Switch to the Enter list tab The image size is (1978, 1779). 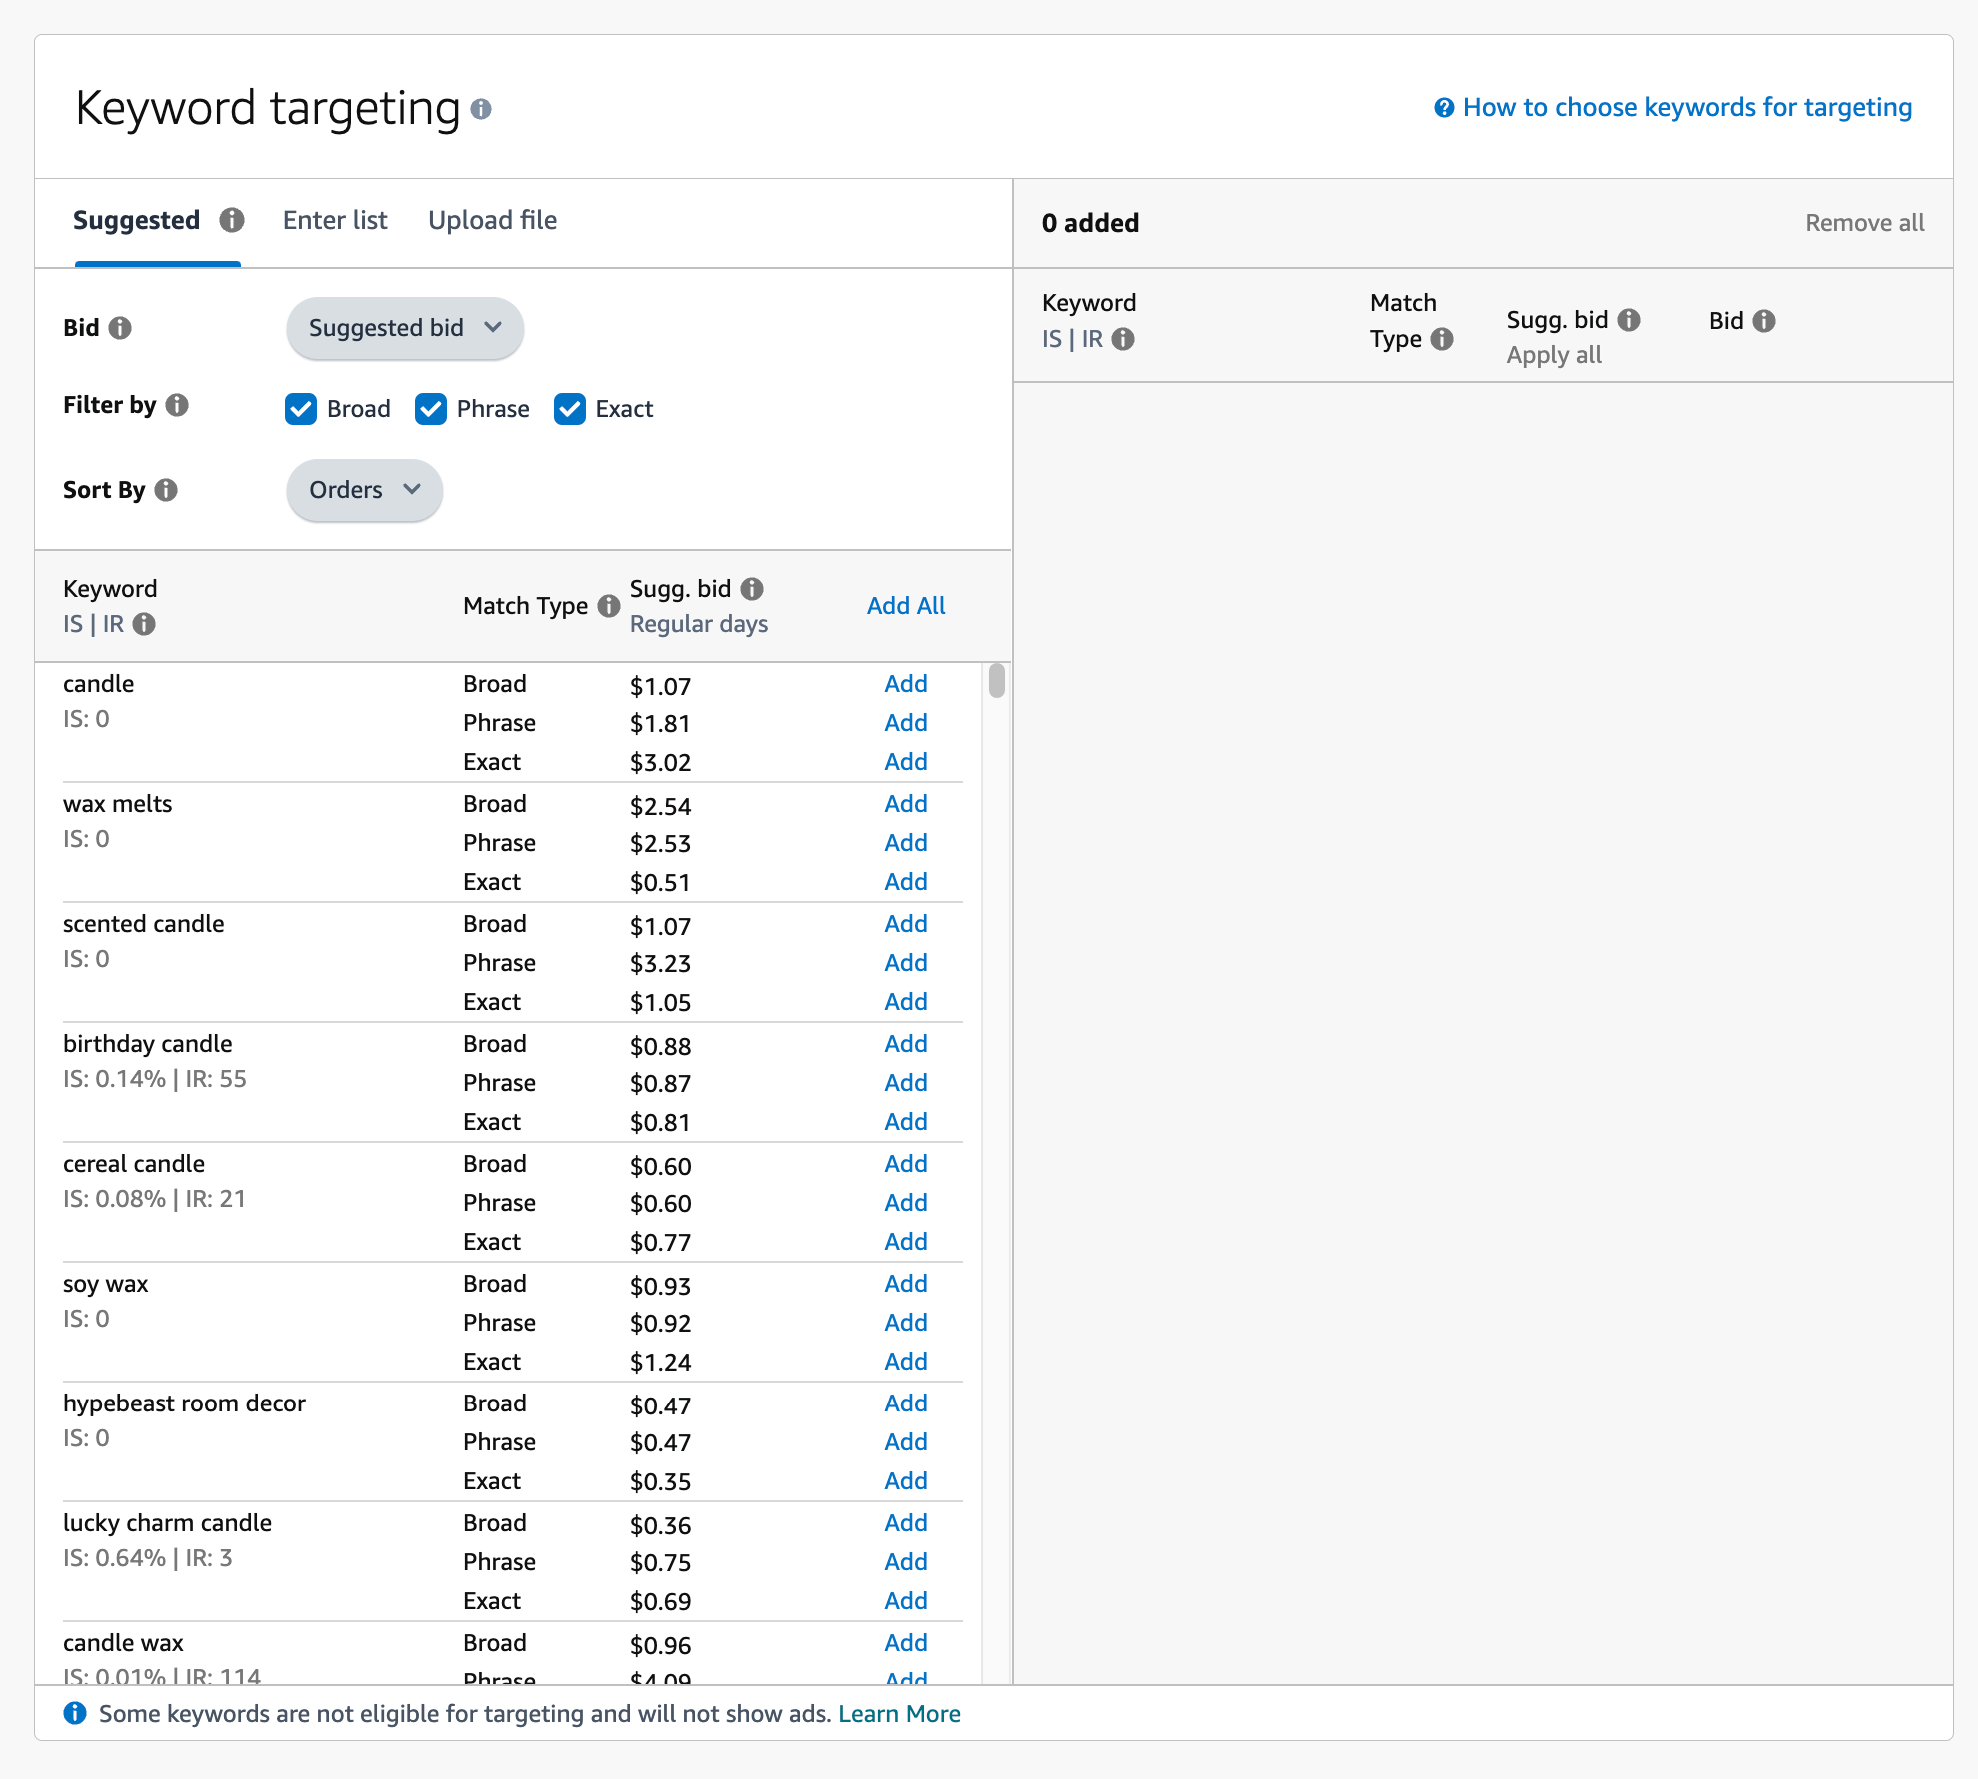pos(335,220)
